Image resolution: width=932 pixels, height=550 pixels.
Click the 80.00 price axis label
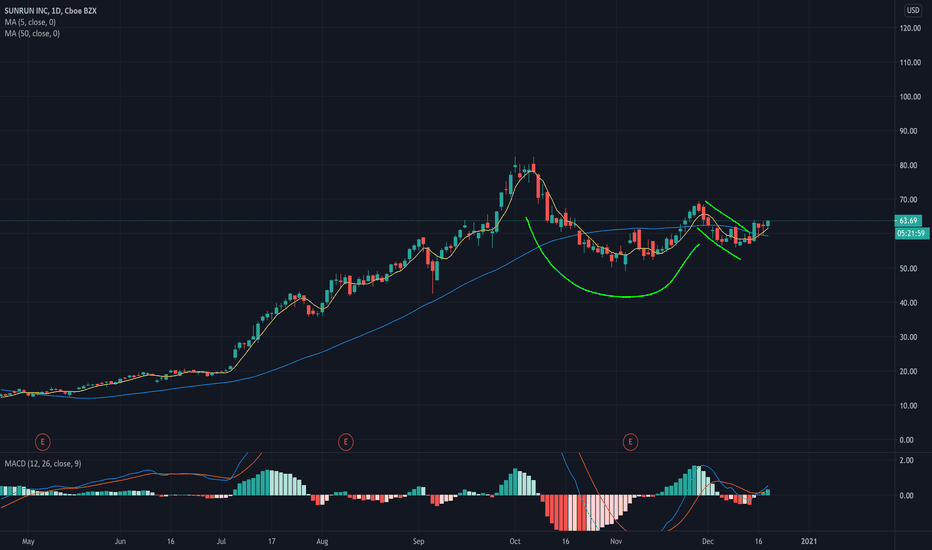908,165
